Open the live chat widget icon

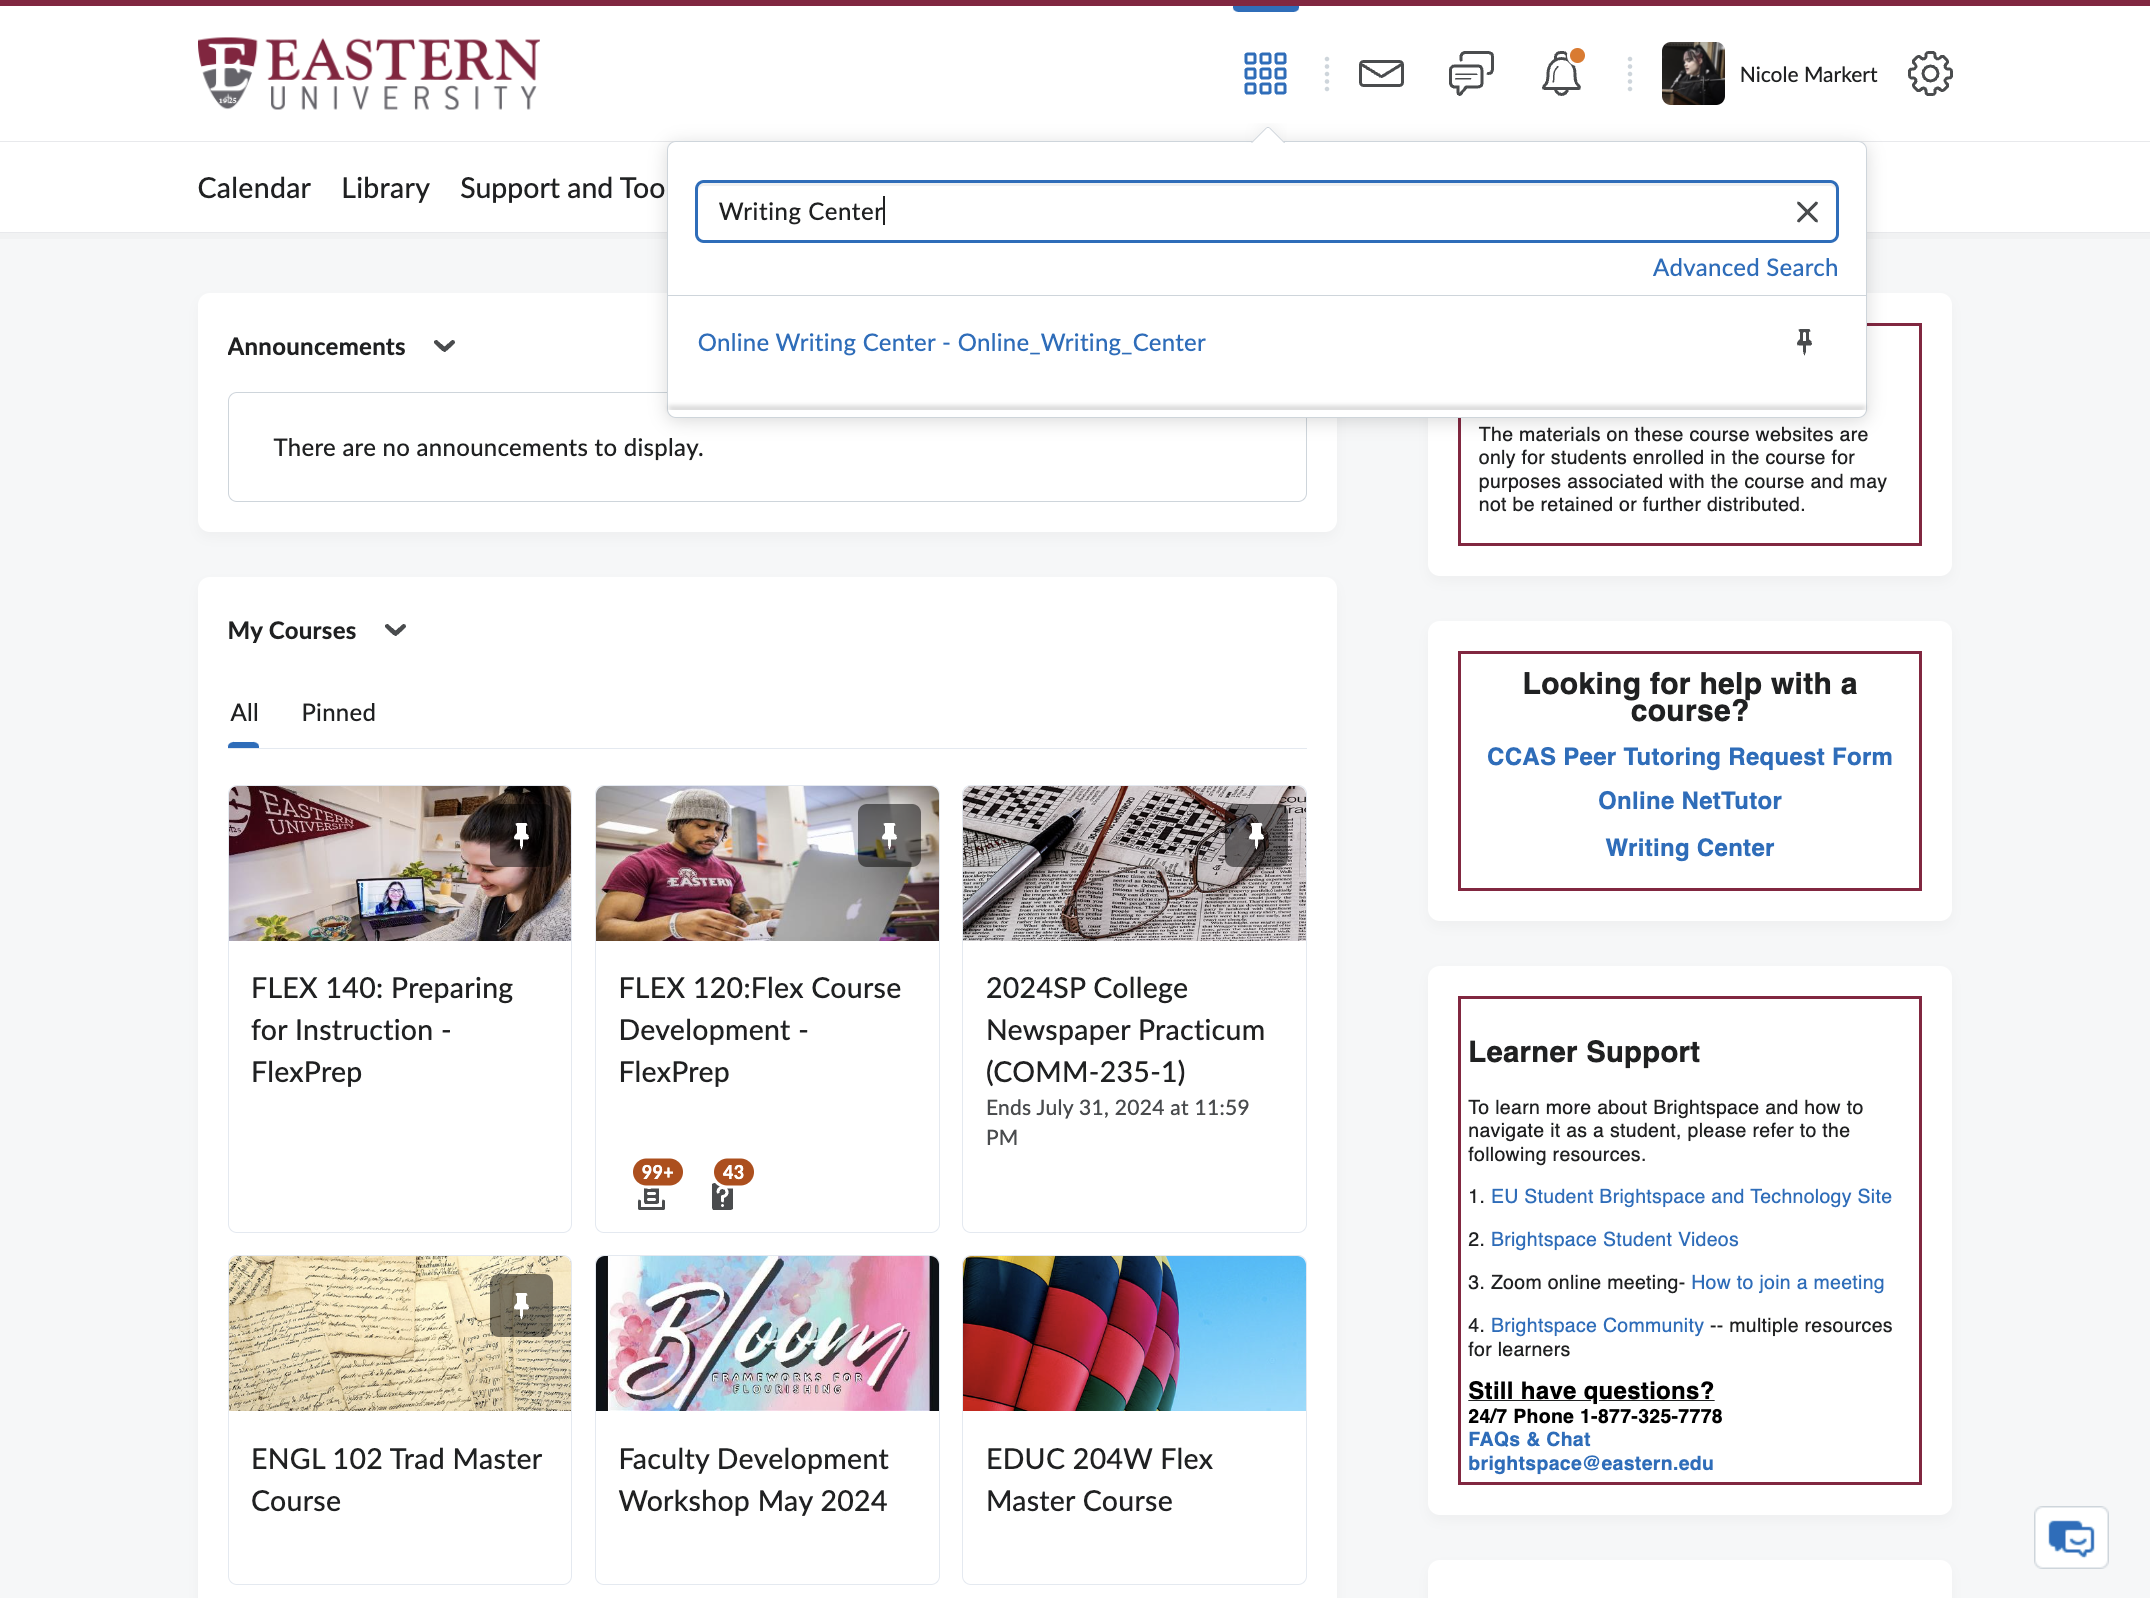coord(2071,1538)
